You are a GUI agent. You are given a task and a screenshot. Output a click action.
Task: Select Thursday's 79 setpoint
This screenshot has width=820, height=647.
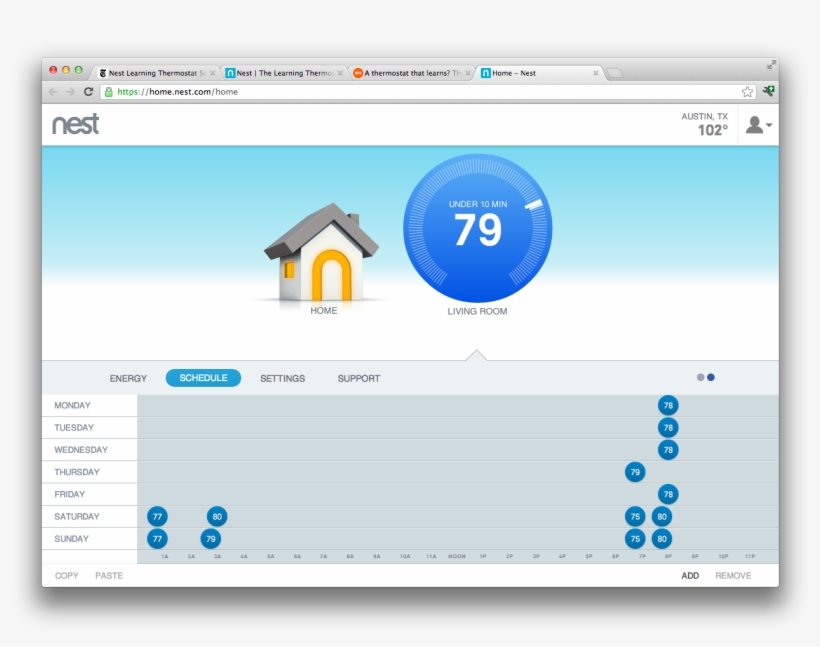pyautogui.click(x=635, y=472)
